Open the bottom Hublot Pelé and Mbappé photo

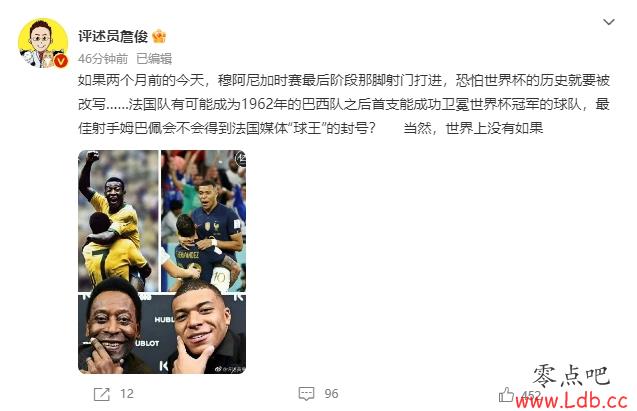(x=162, y=334)
